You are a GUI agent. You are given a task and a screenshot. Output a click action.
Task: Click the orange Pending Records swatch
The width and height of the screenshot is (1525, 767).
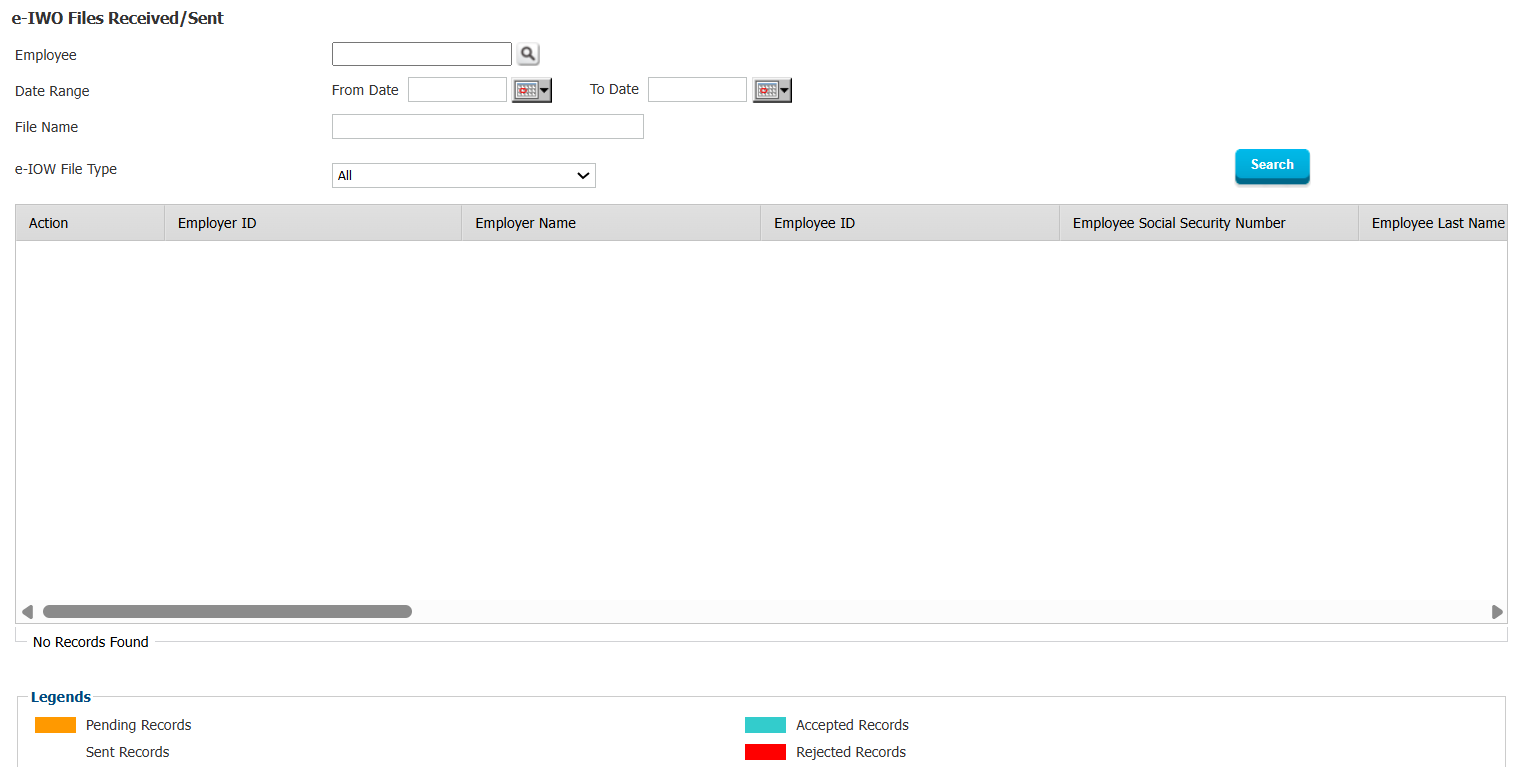point(55,725)
